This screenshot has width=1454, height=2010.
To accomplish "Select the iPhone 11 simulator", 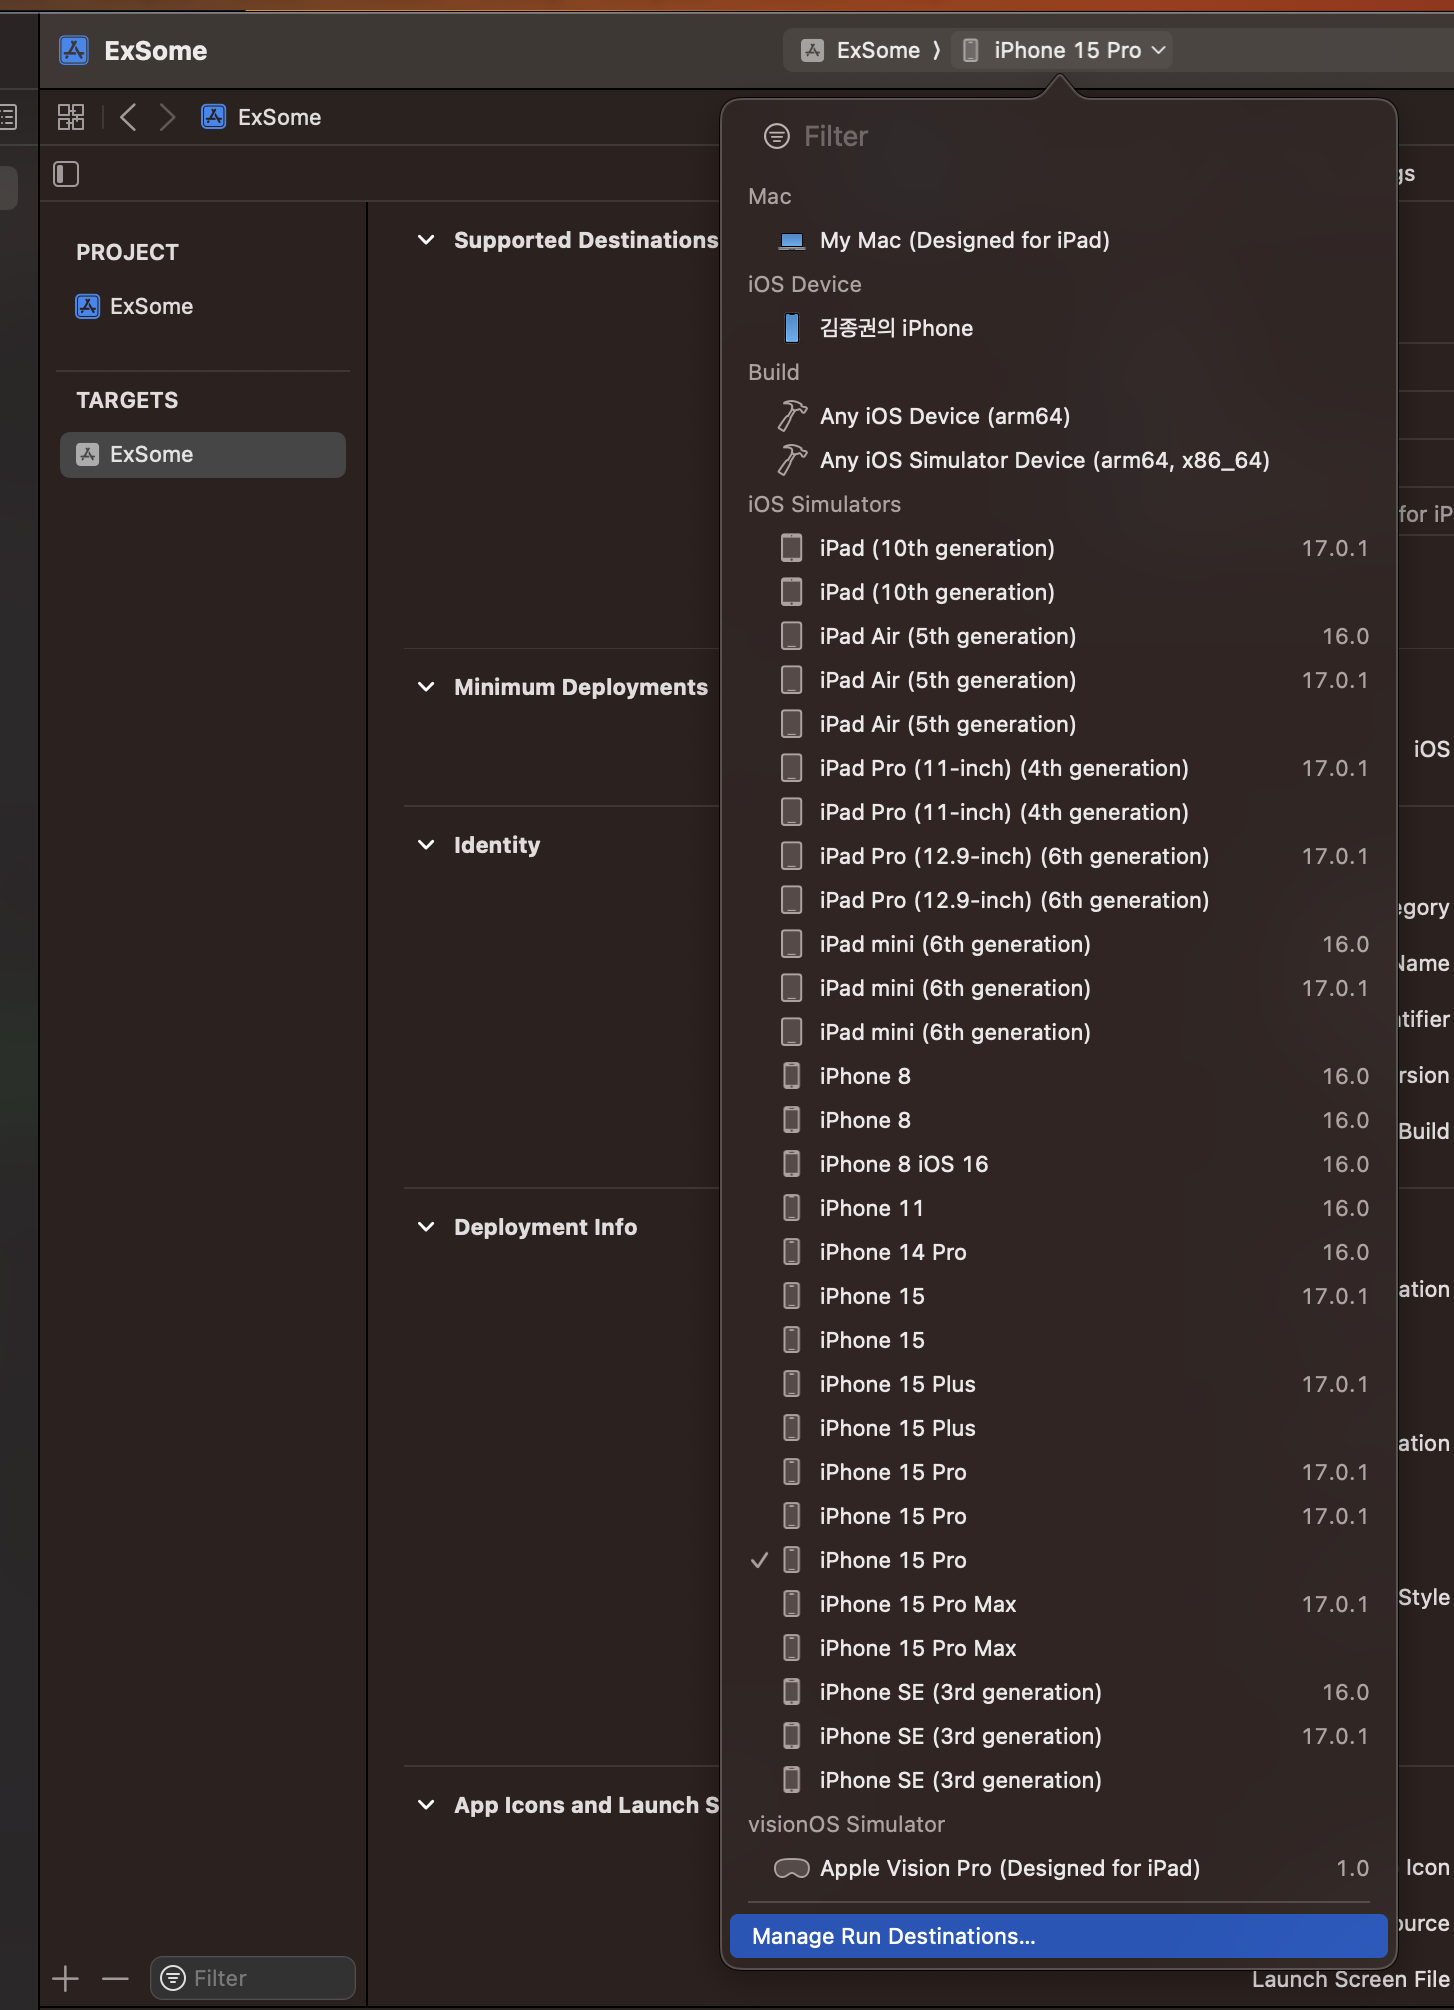I will 1059,1208.
